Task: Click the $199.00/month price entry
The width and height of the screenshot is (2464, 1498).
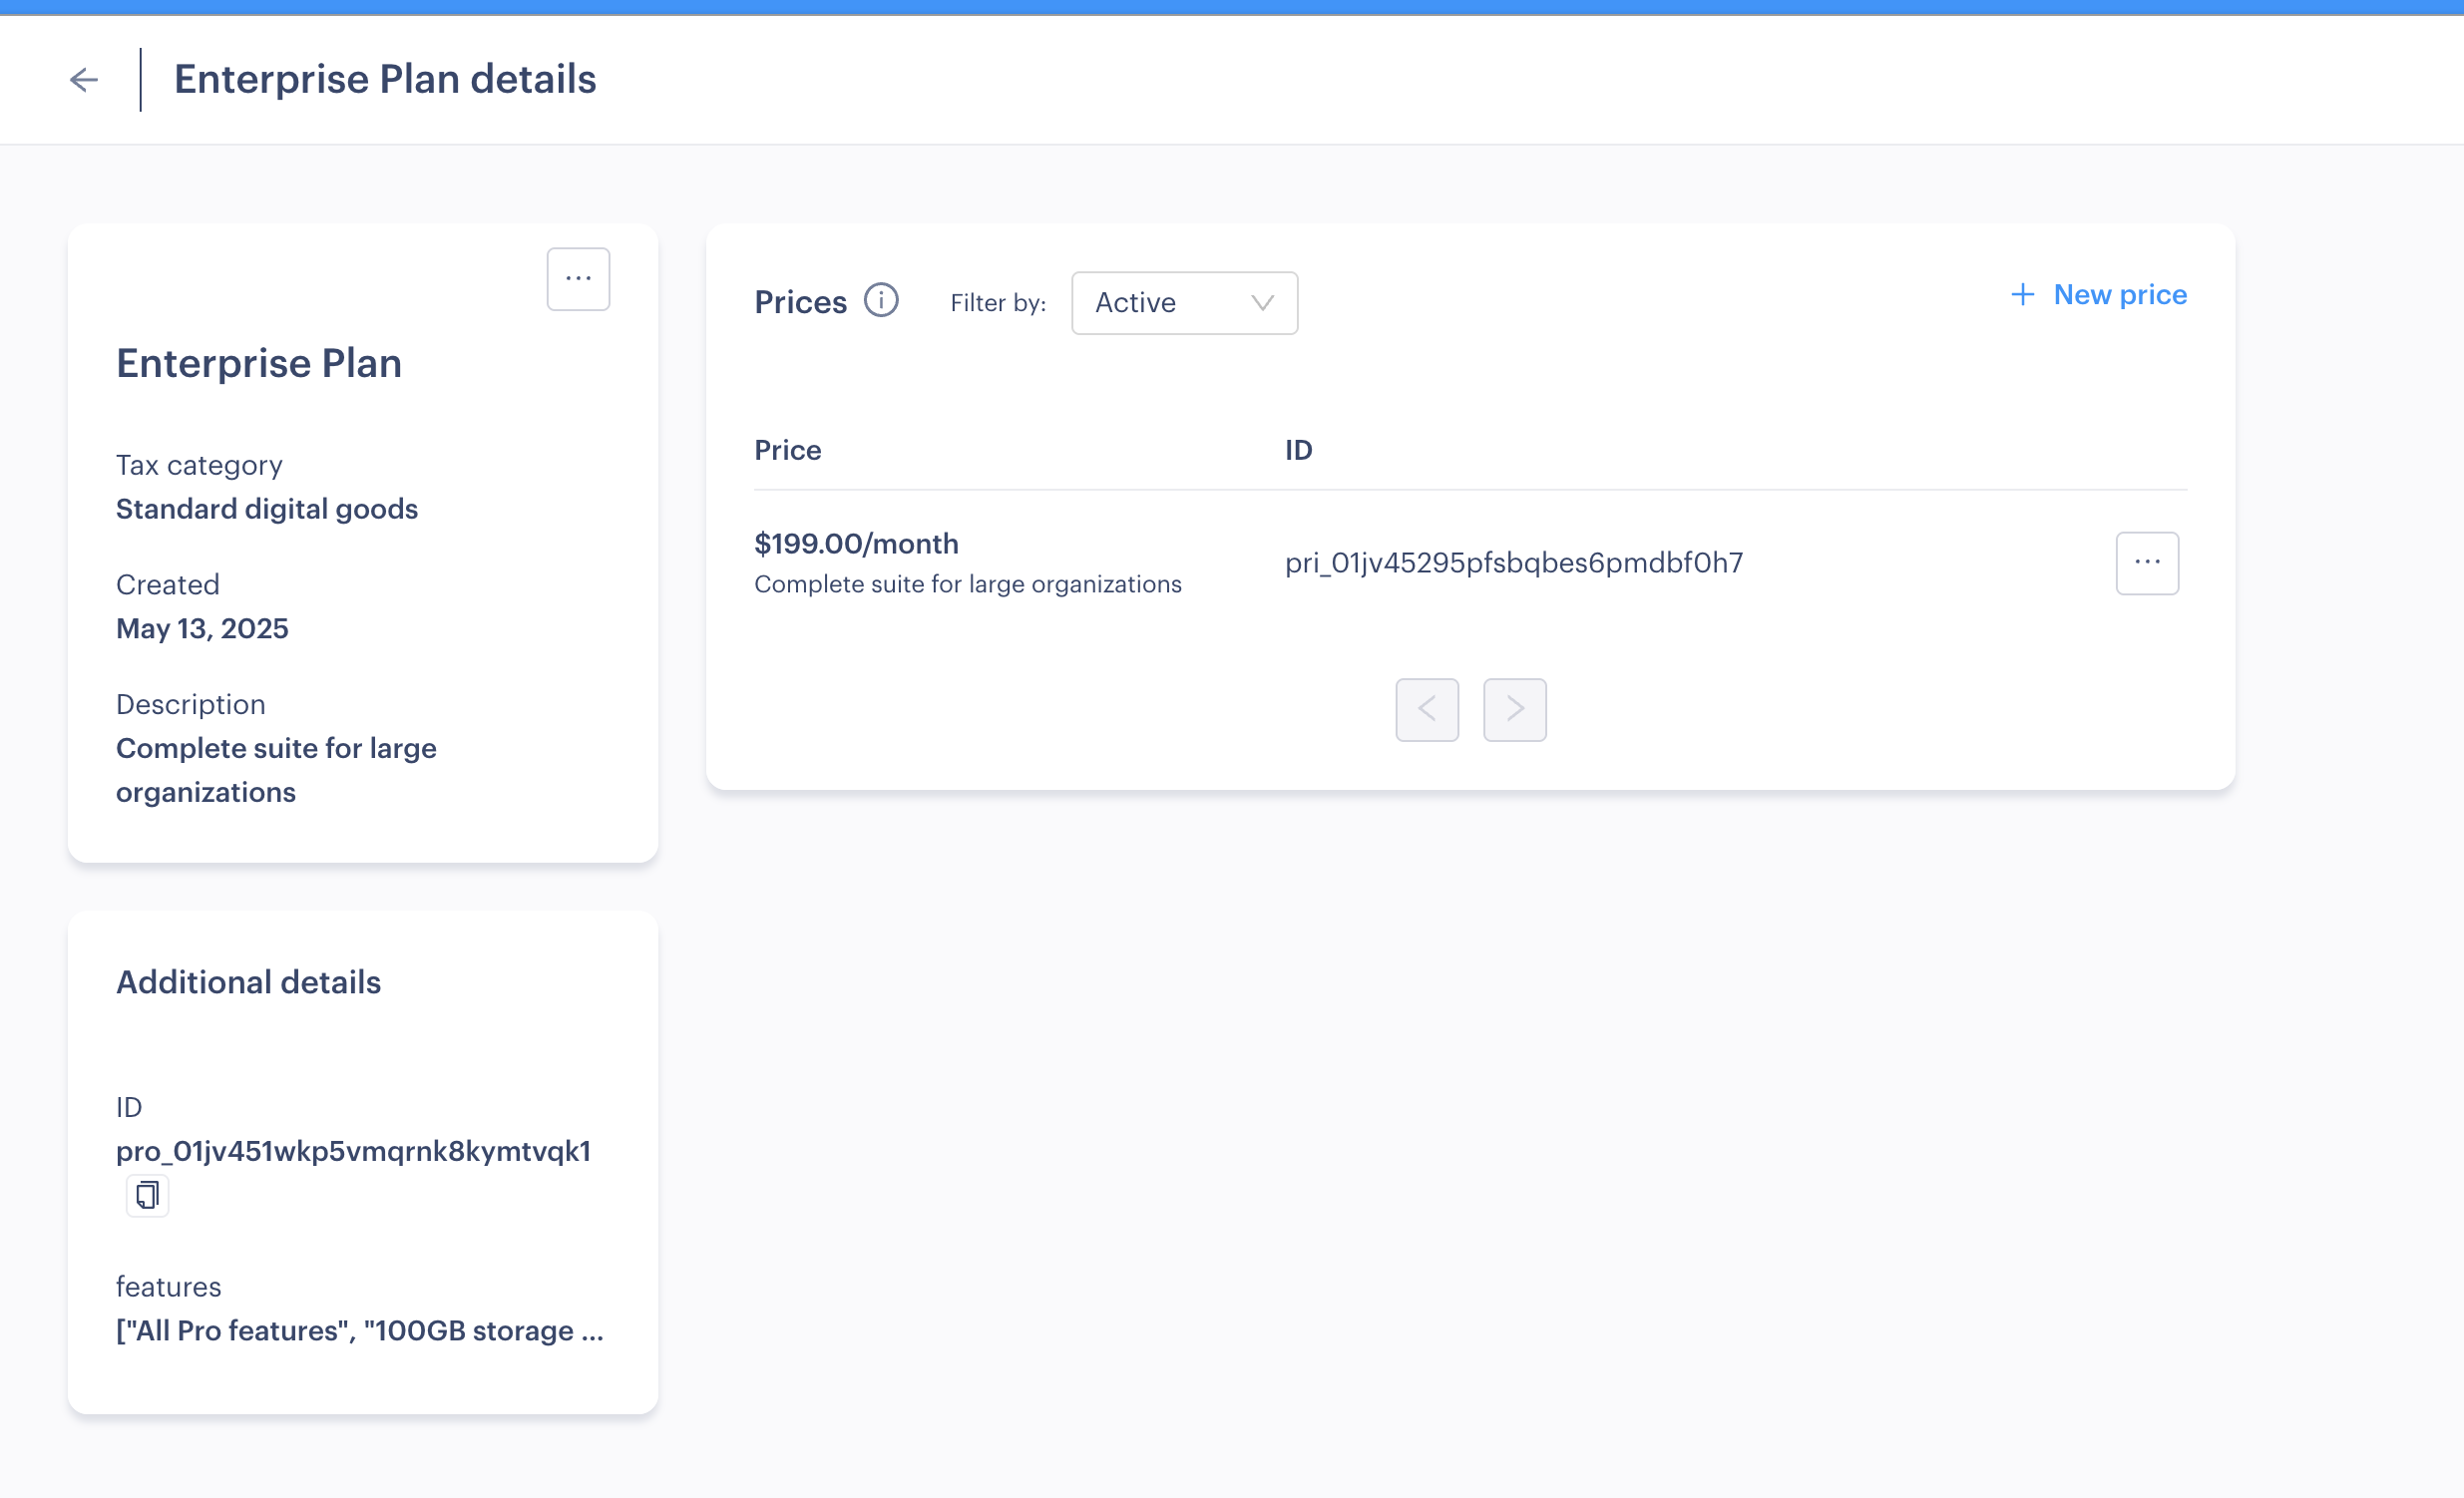Action: (856, 544)
